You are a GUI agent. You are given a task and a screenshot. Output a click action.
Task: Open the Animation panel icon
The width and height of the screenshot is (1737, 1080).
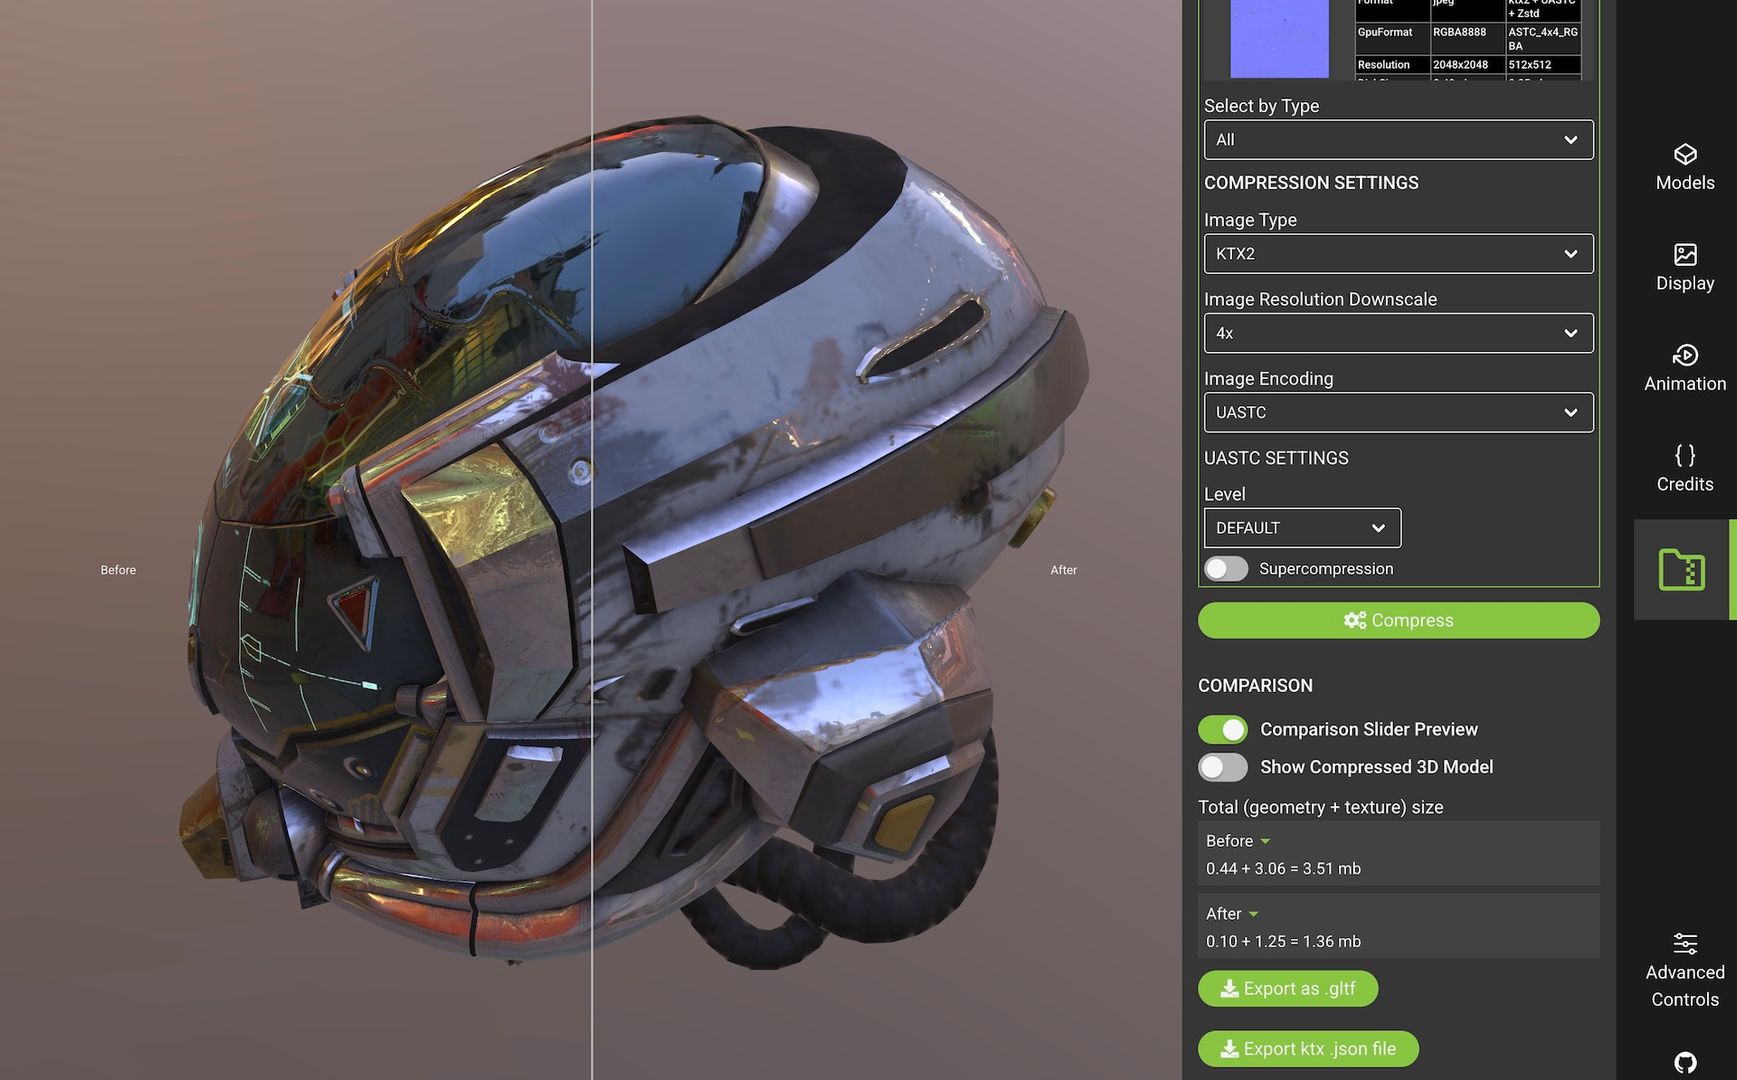(1685, 356)
